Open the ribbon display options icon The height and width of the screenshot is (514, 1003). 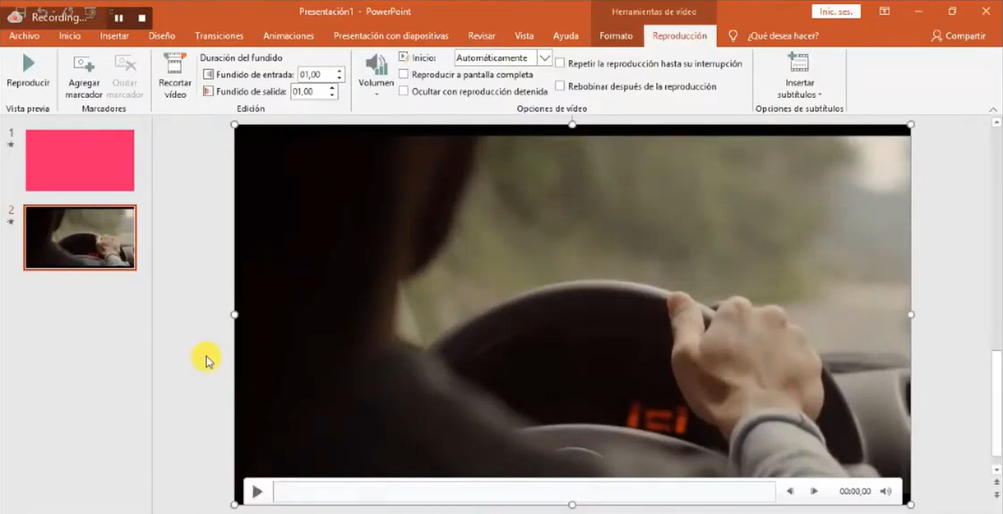(x=885, y=11)
